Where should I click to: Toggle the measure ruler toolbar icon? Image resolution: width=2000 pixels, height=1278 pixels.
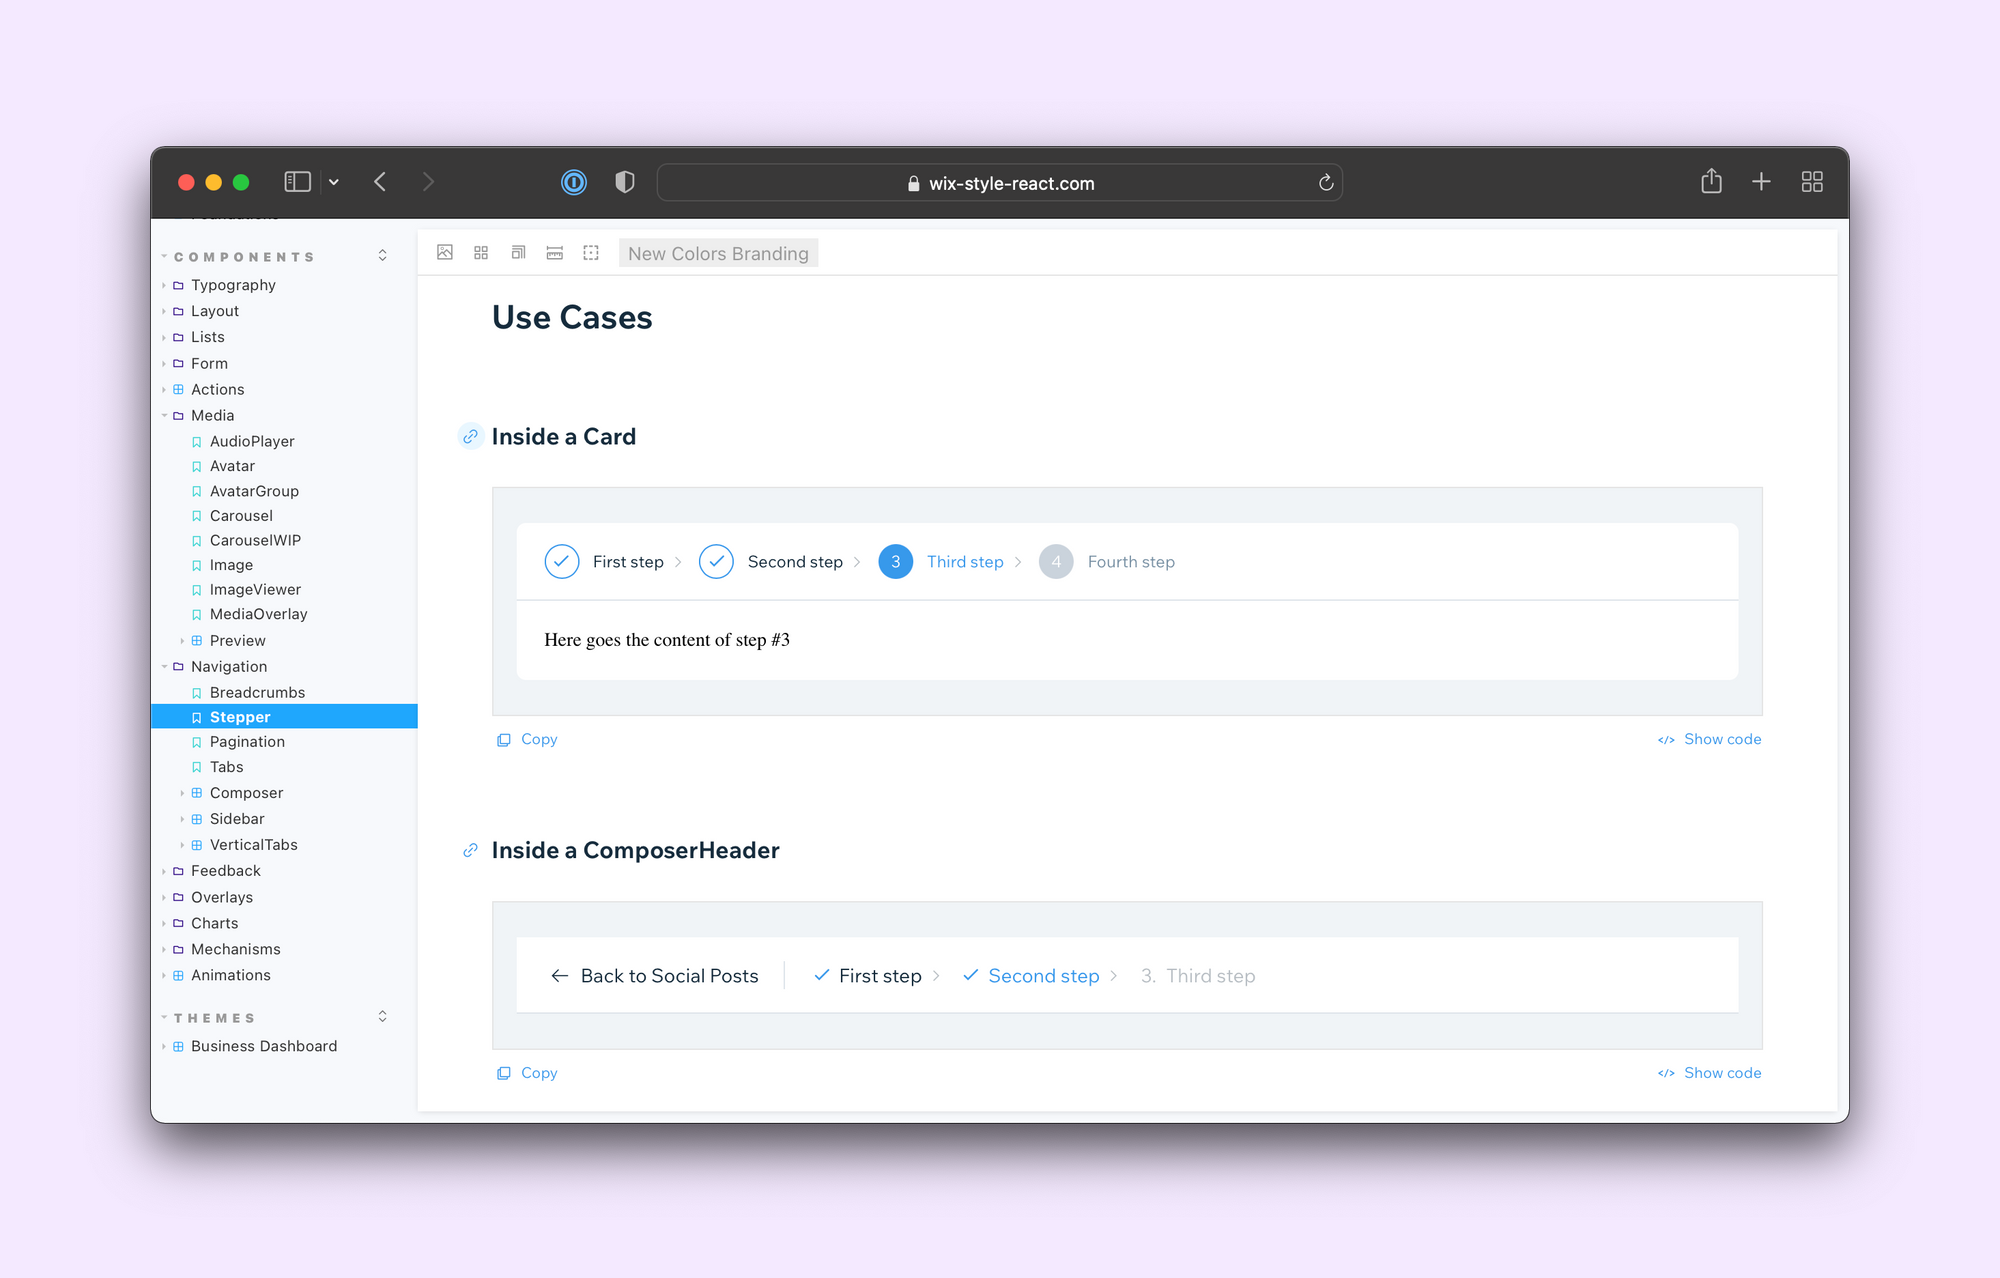[x=555, y=253]
